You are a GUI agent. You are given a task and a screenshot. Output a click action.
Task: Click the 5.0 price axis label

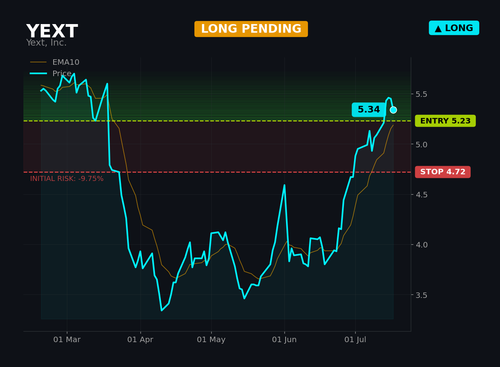(421, 145)
